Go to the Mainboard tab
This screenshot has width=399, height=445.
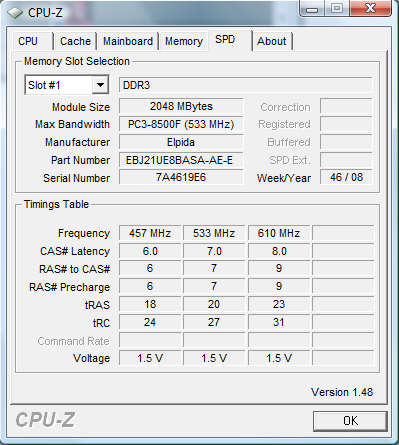point(128,41)
